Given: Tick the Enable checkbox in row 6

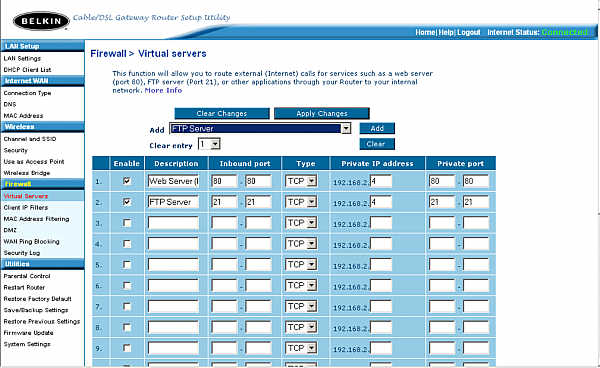Looking at the screenshot, I should point(127,285).
